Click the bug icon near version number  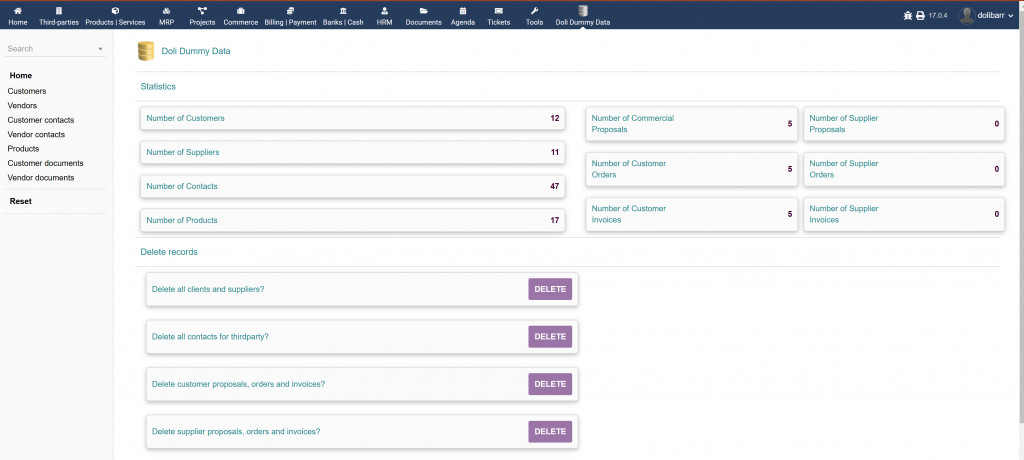coord(907,15)
